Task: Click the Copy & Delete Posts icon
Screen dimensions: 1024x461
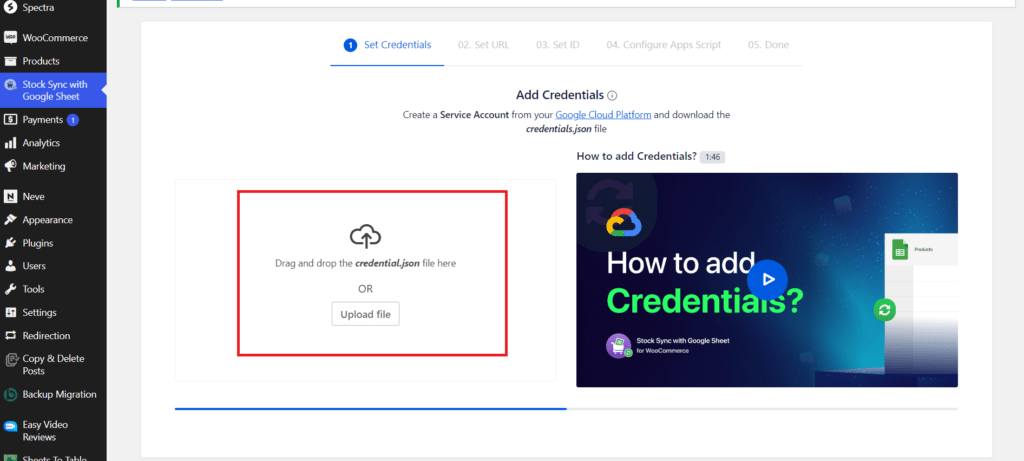Action: coord(10,360)
